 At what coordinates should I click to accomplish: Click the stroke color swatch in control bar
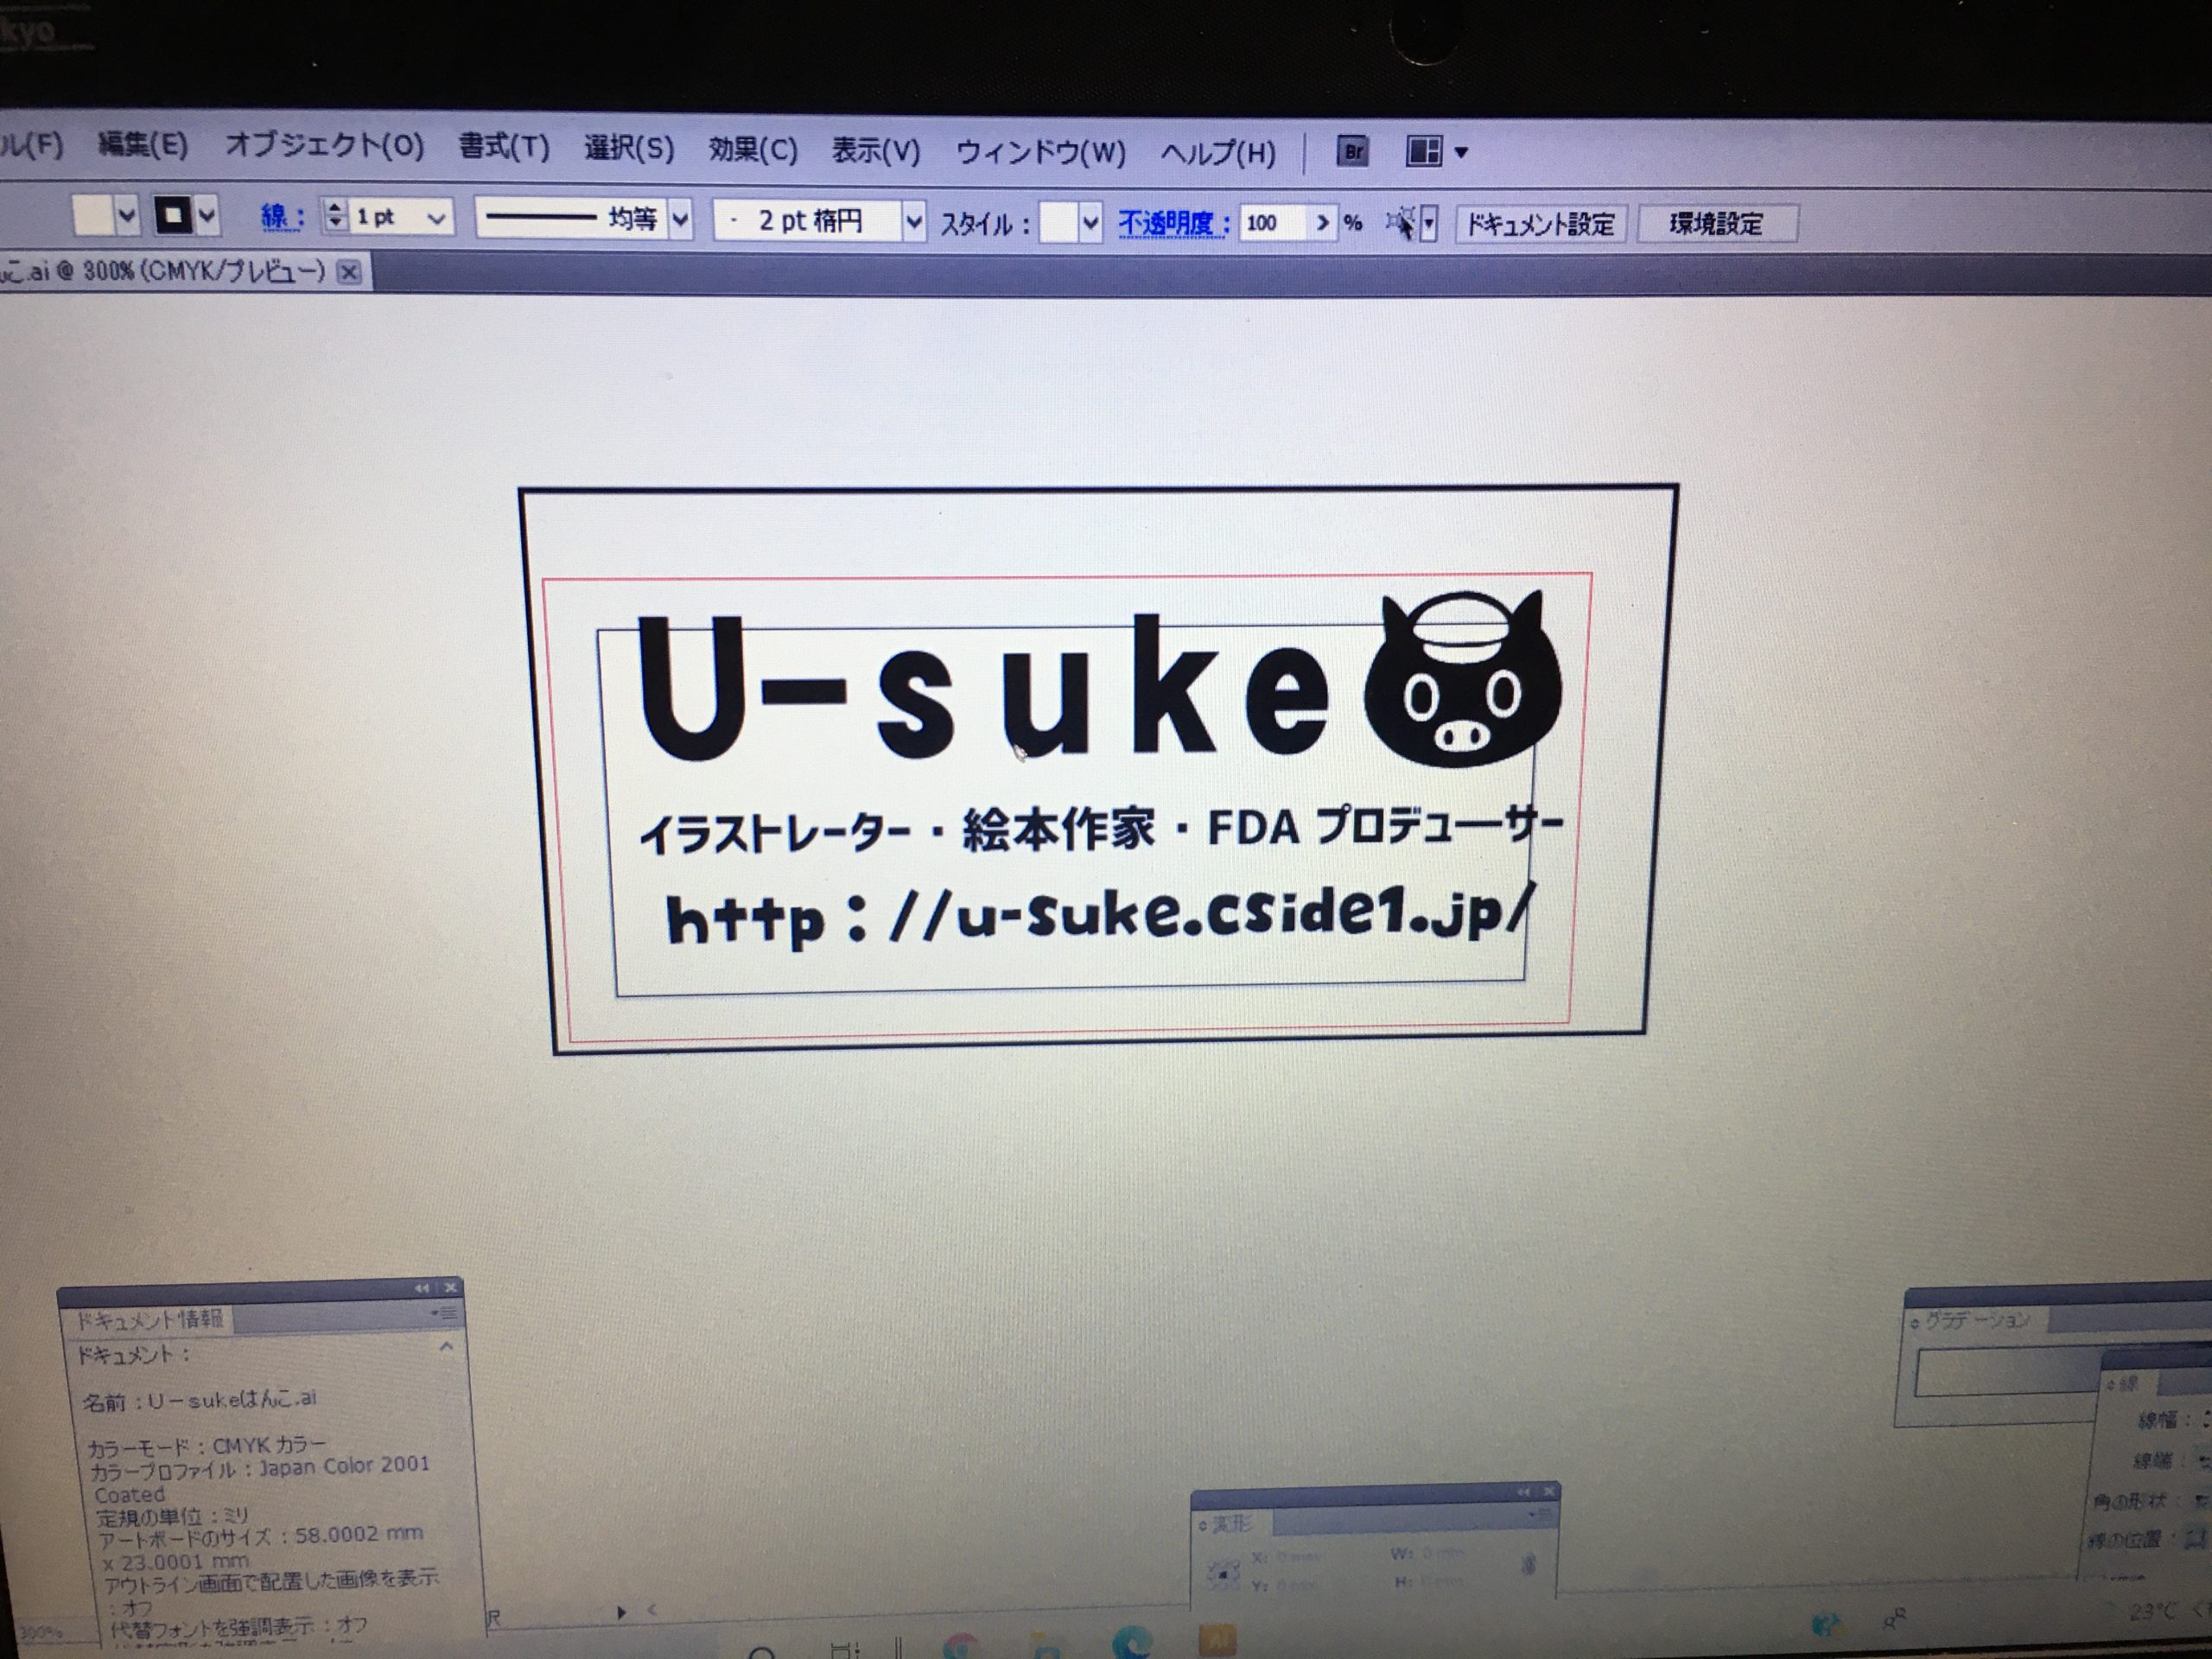pos(174,215)
